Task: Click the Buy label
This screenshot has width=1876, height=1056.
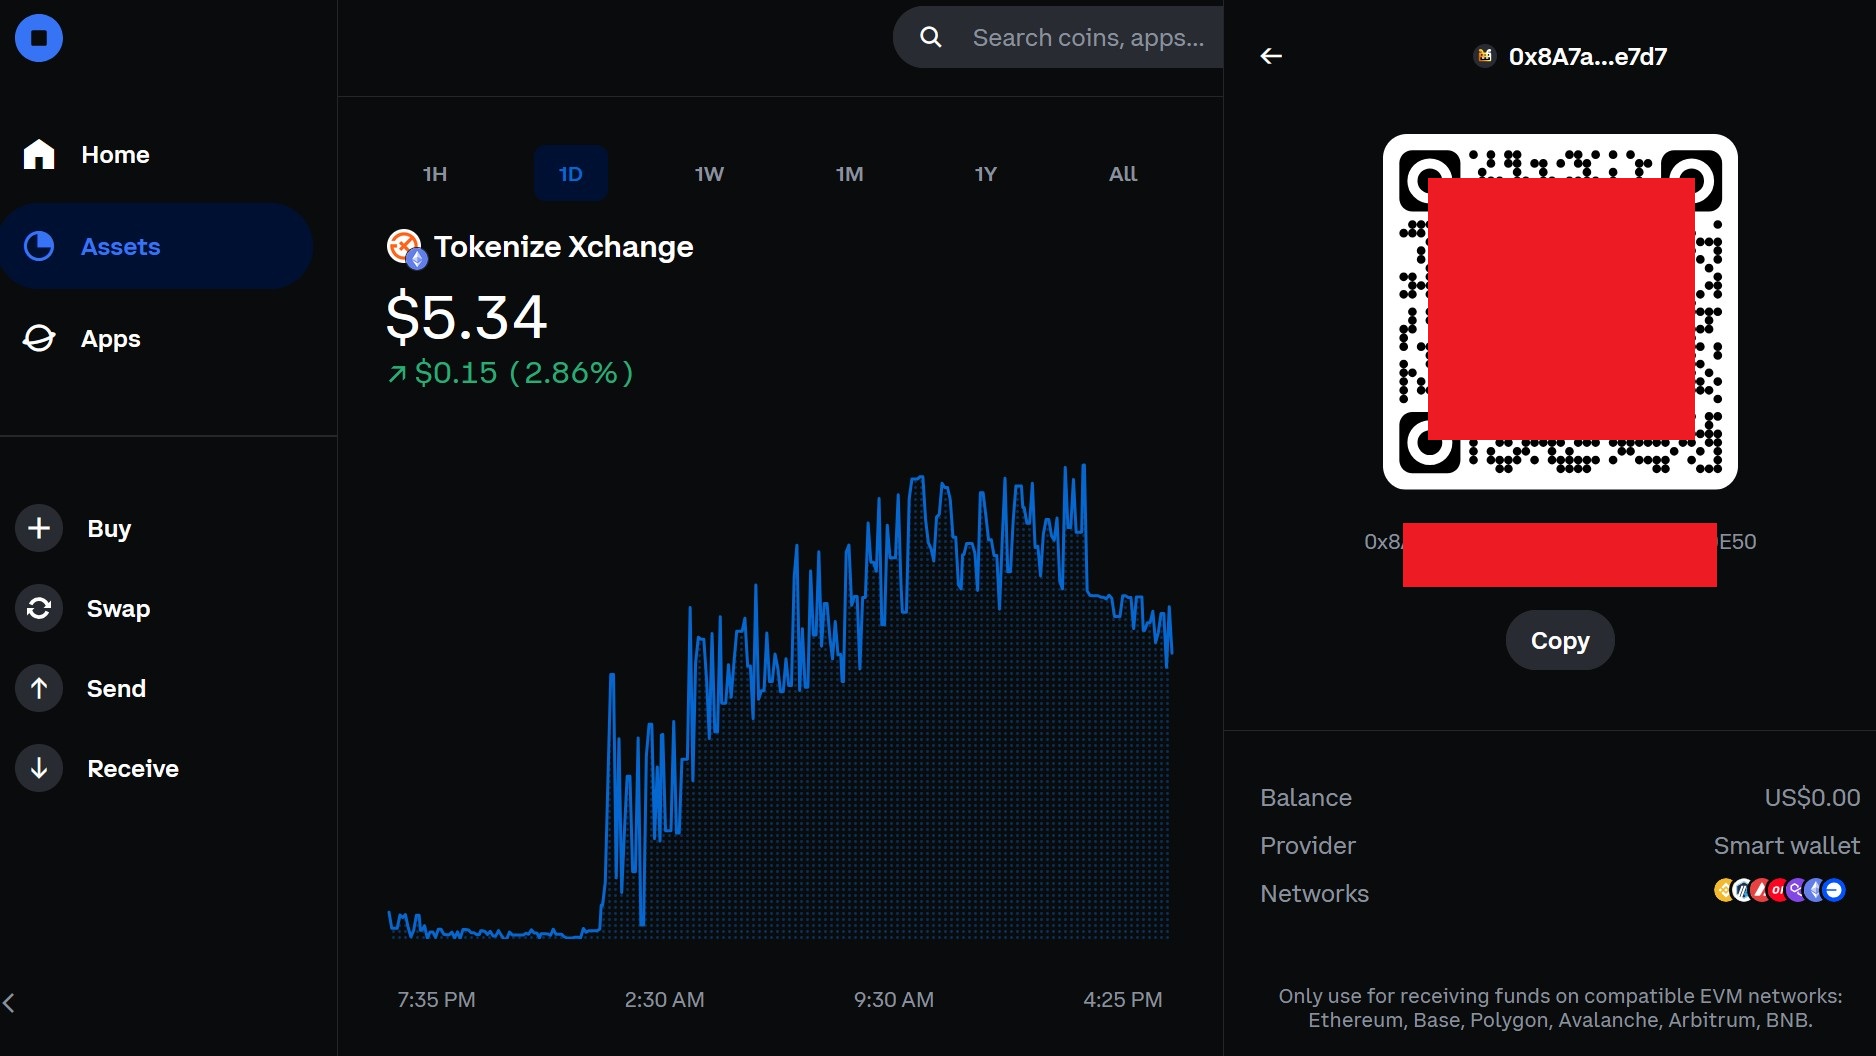Action: coord(109,528)
